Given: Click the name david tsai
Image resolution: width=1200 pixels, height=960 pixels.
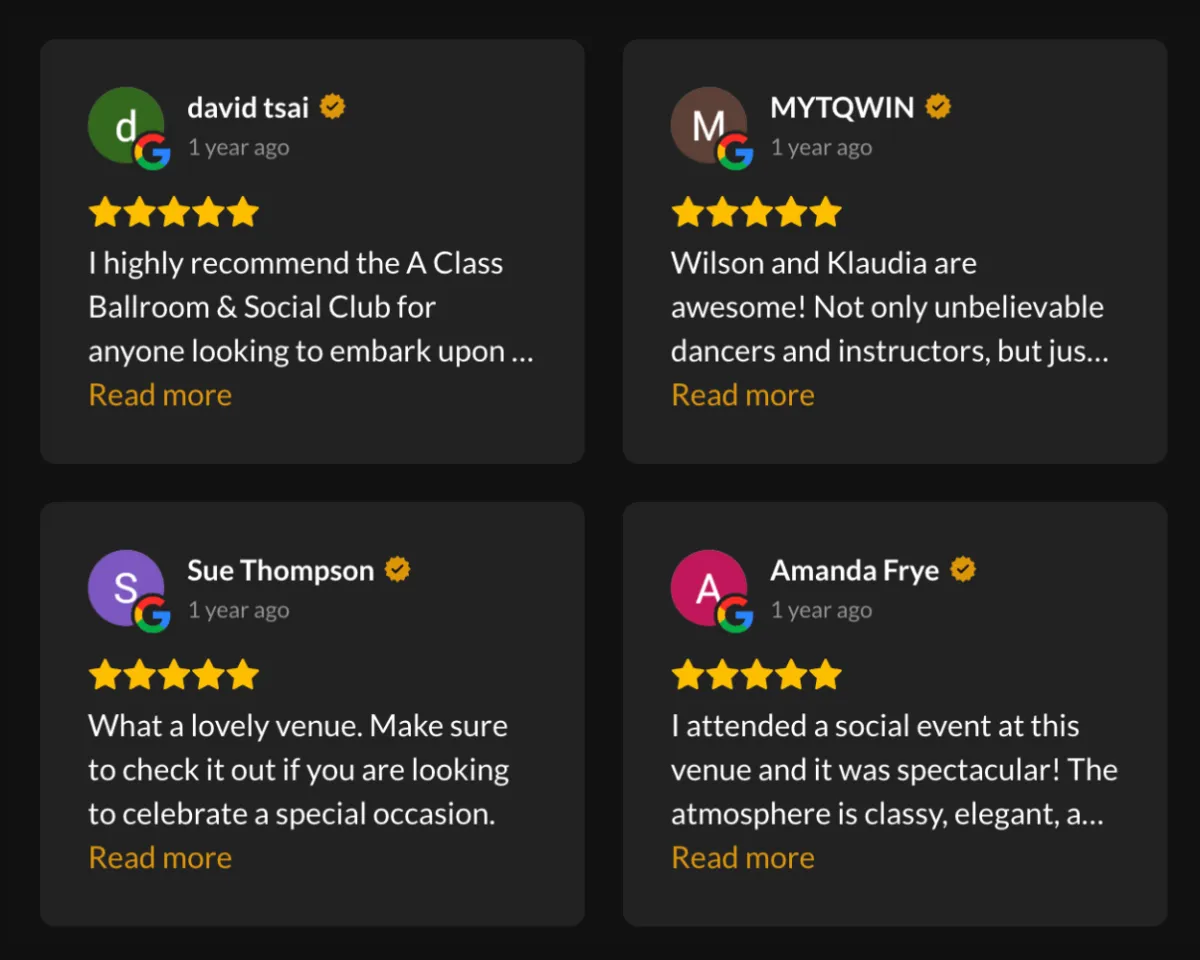Looking at the screenshot, I should [x=248, y=107].
